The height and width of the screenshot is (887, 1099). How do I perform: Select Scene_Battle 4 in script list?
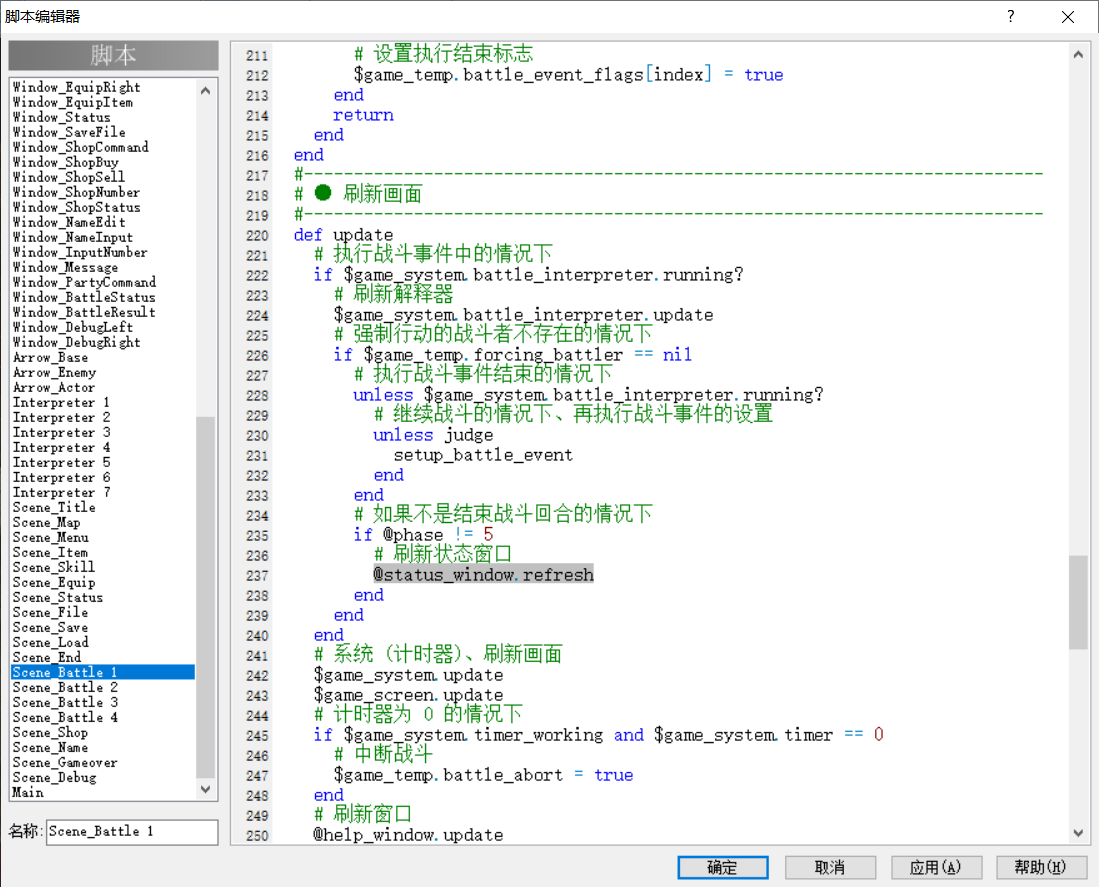[x=103, y=717]
